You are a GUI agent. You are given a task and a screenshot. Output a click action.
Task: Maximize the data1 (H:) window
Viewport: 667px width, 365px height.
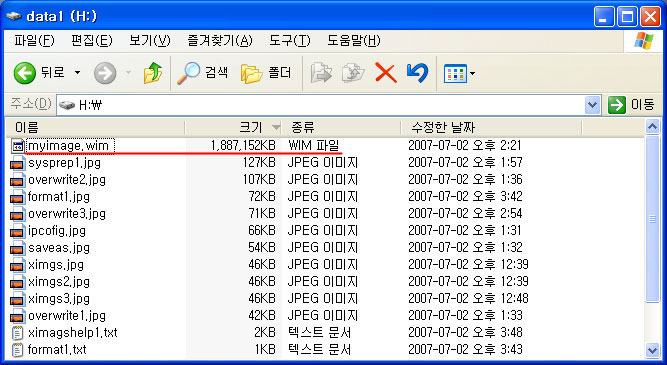[x=627, y=17]
